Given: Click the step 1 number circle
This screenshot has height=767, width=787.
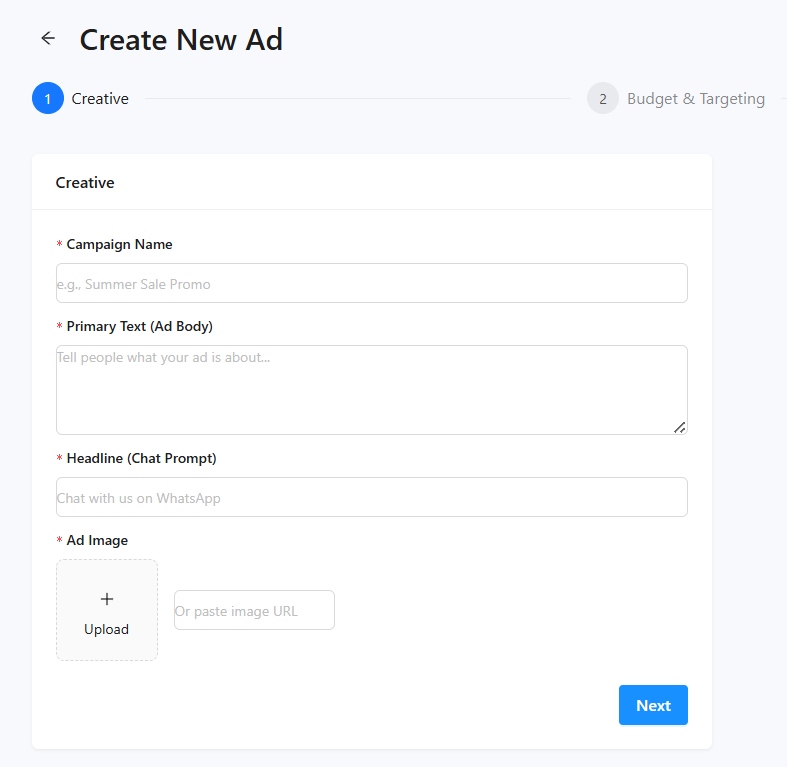Looking at the screenshot, I should point(48,99).
